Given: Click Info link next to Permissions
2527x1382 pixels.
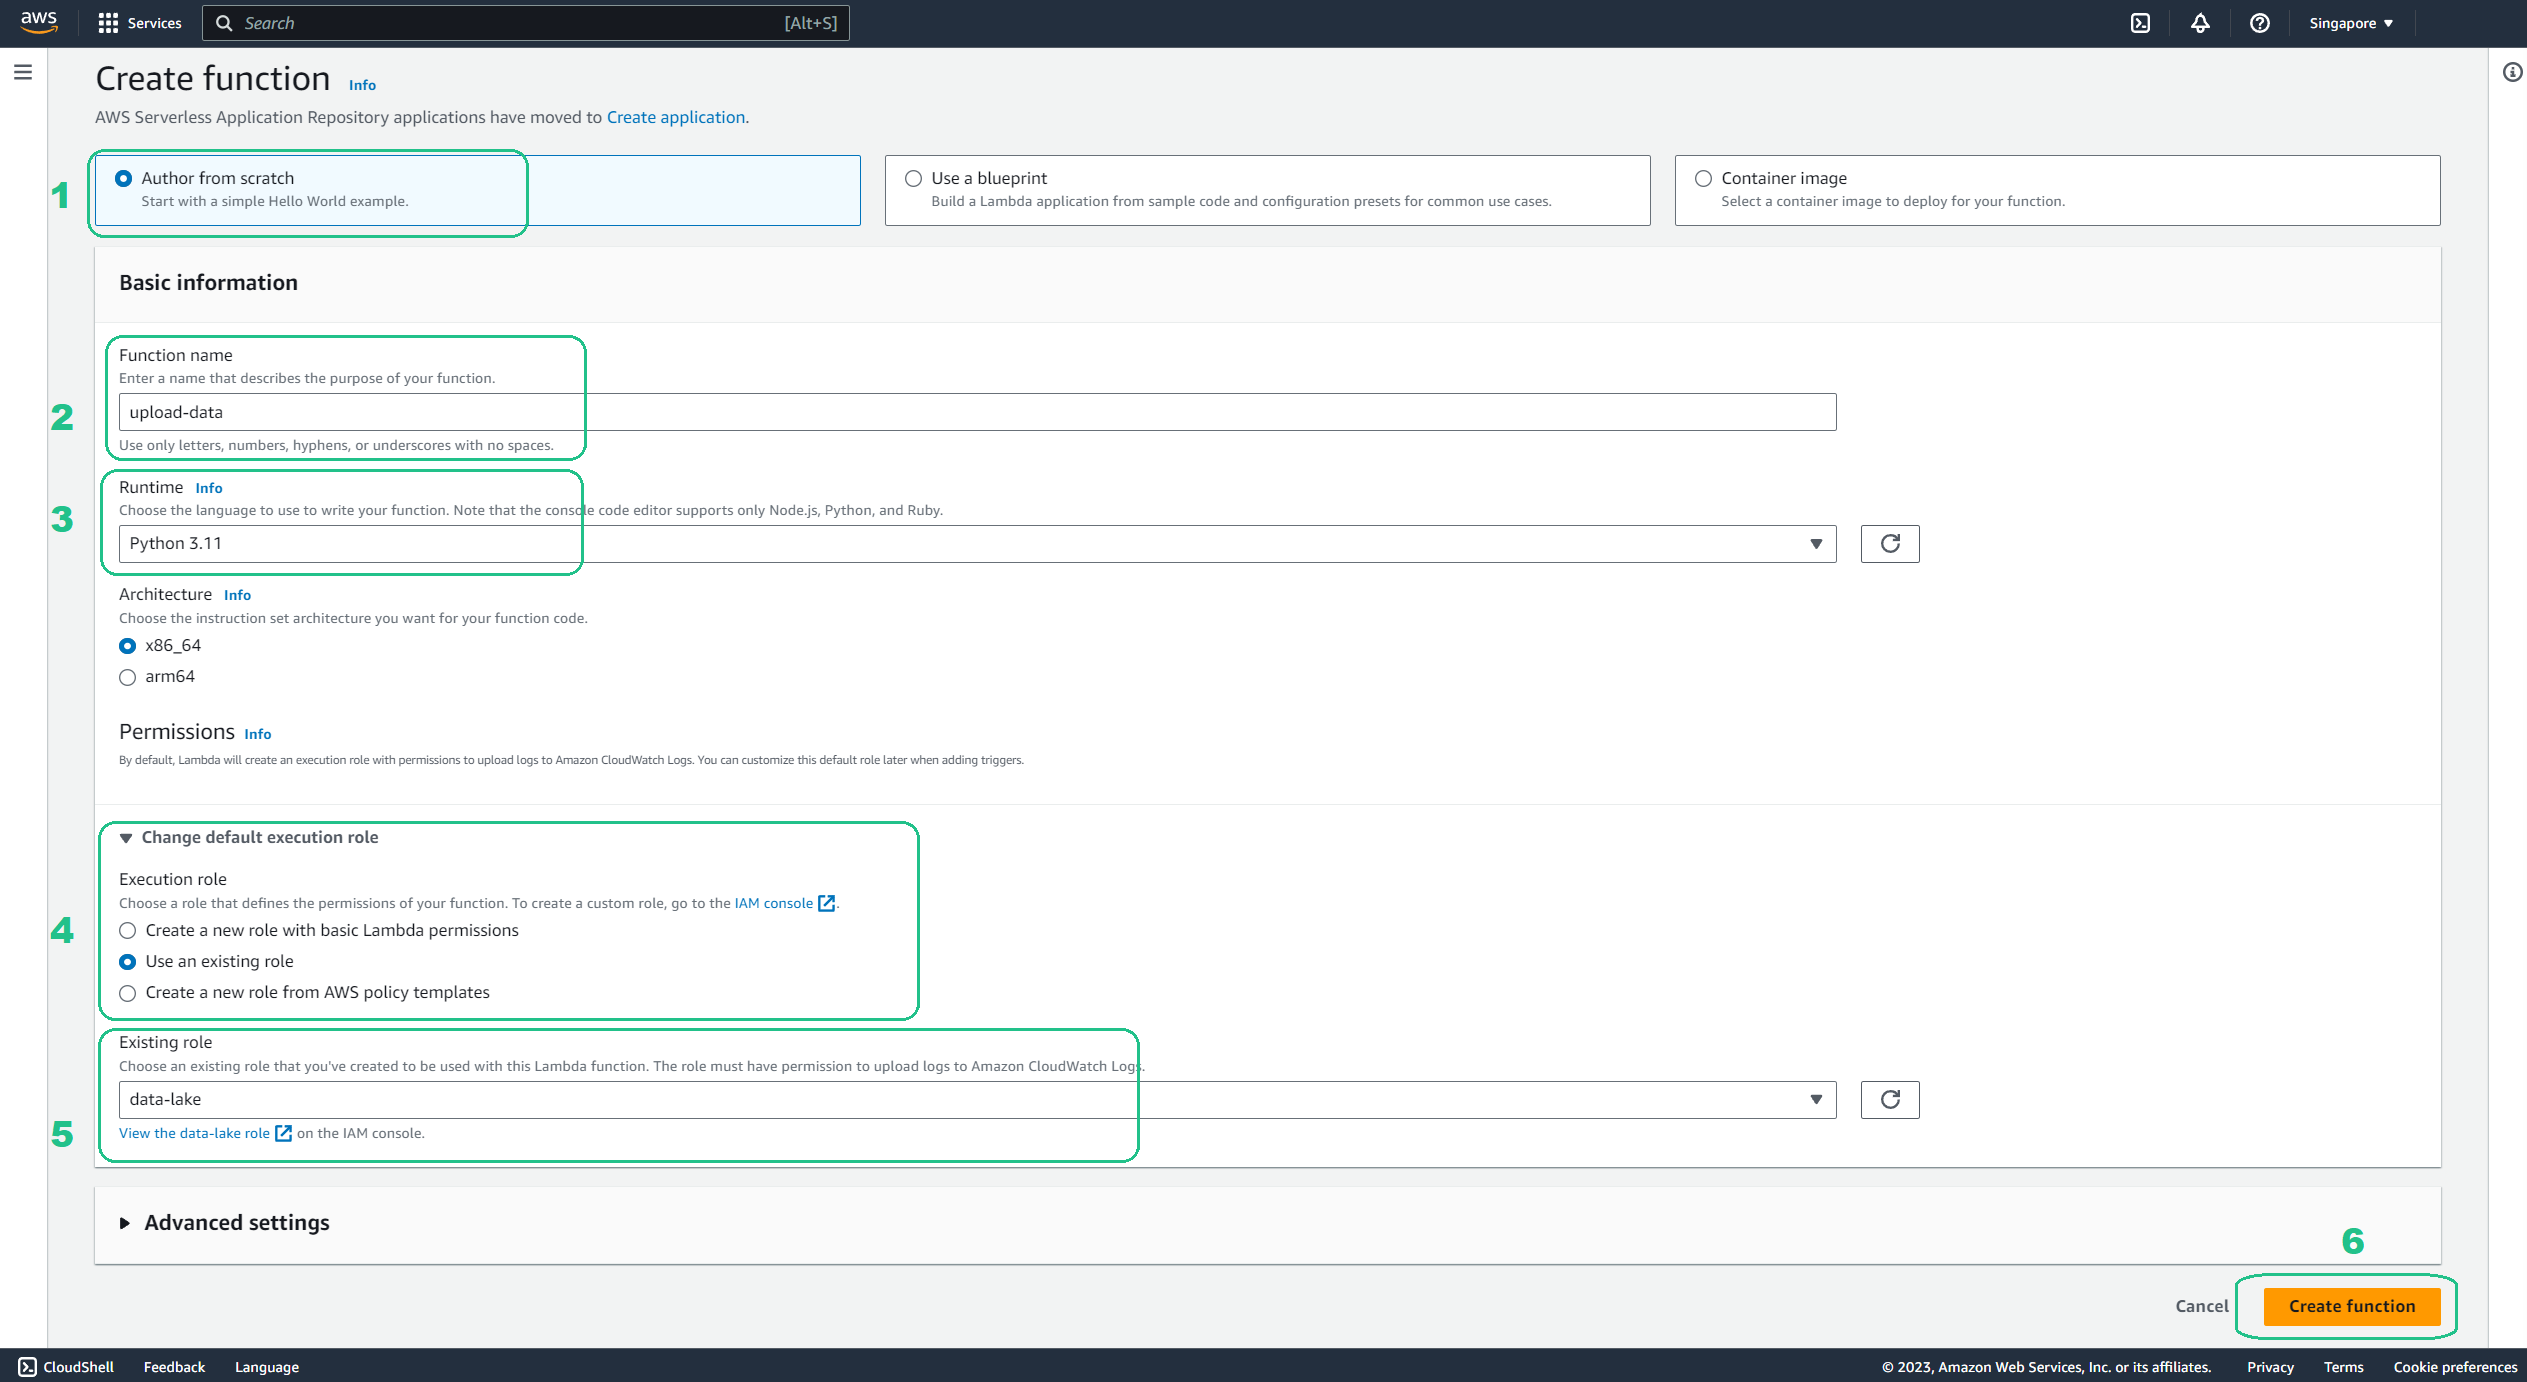Looking at the screenshot, I should click(x=258, y=734).
